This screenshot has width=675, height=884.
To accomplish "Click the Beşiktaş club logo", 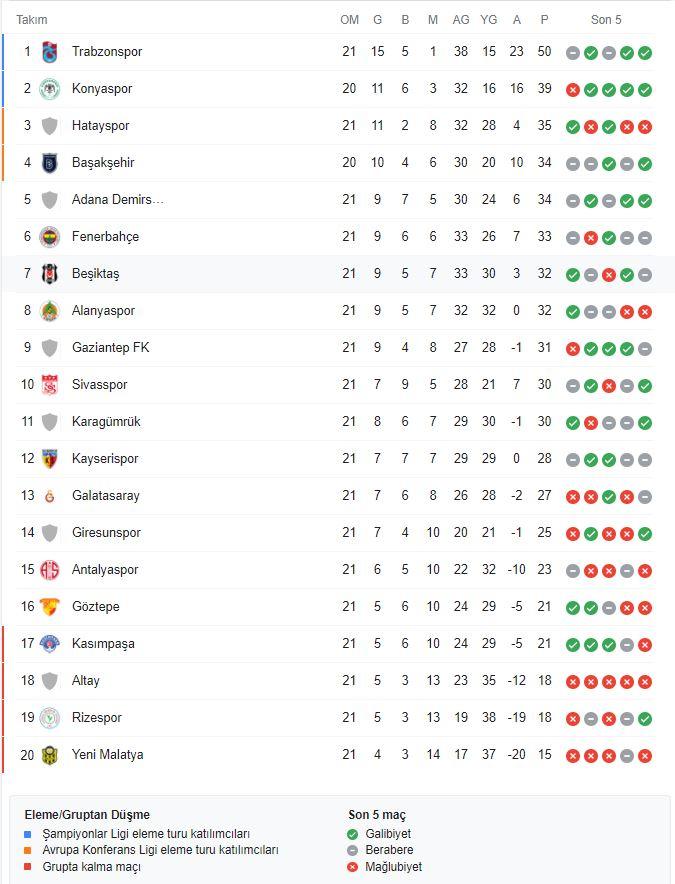I will 50,274.
